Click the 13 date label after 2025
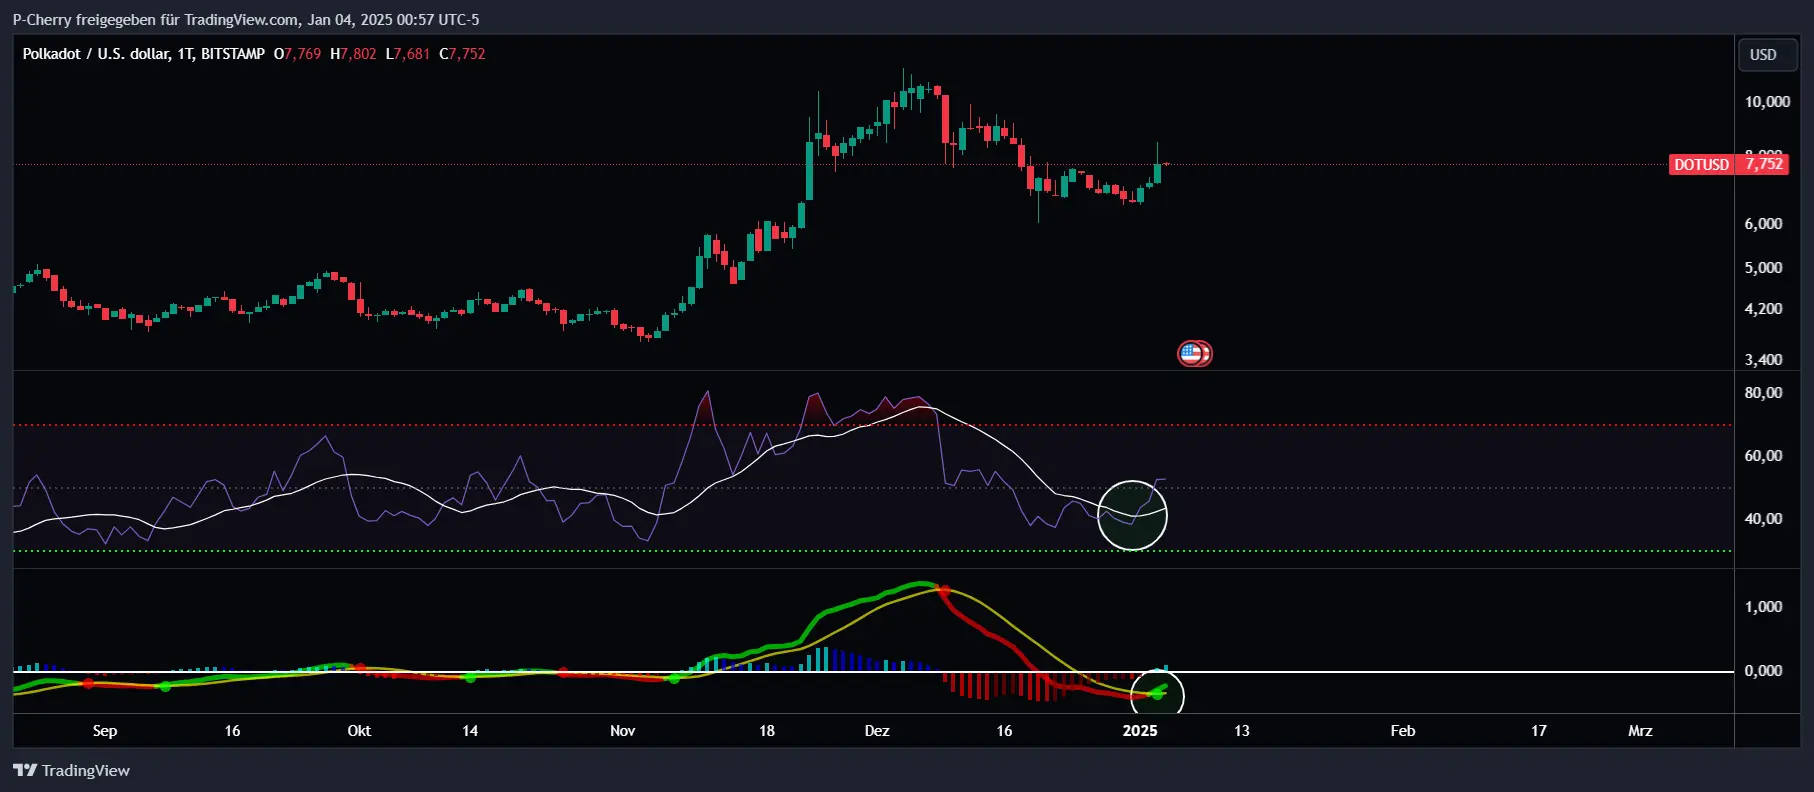This screenshot has height=792, width=1814. click(x=1242, y=731)
